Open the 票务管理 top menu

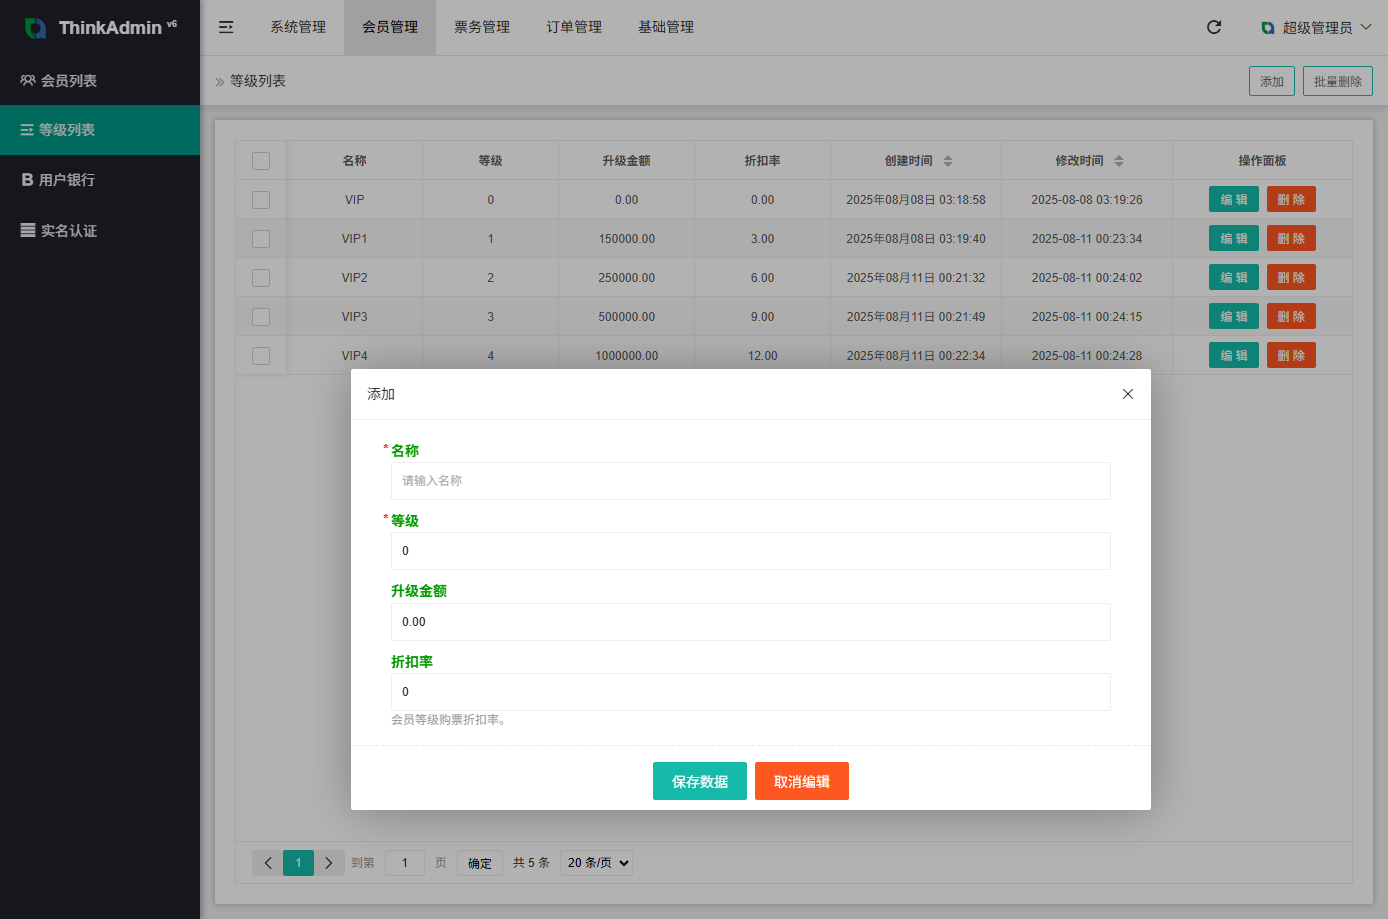[x=482, y=27]
